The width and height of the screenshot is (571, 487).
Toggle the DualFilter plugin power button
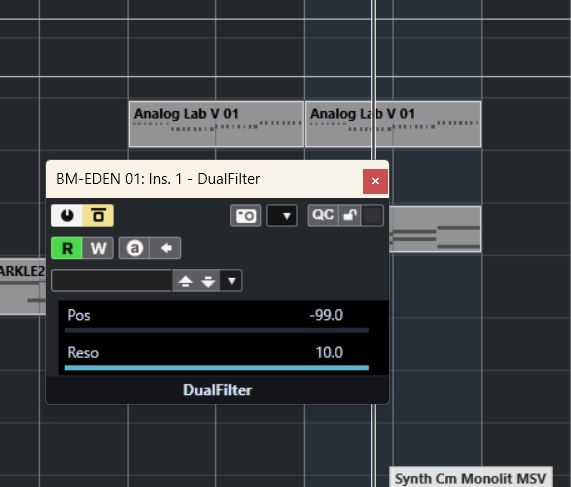[67, 216]
